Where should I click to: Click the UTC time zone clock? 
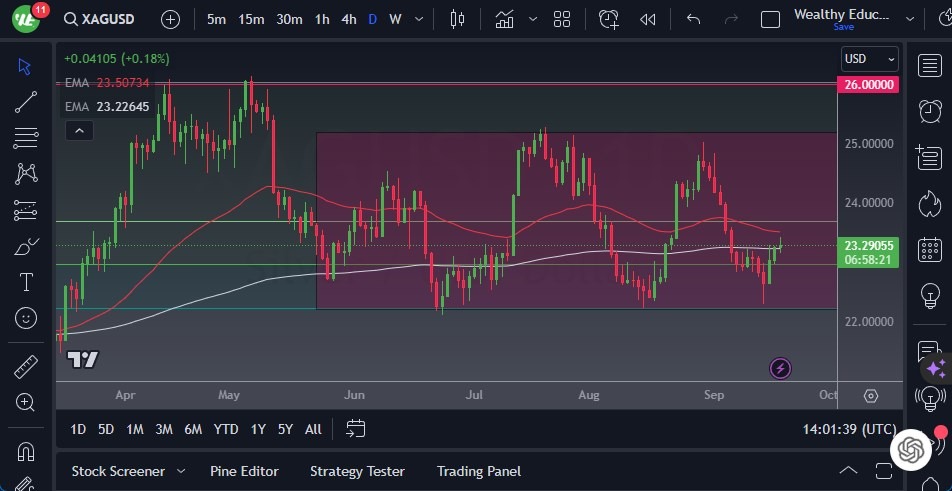(849, 429)
